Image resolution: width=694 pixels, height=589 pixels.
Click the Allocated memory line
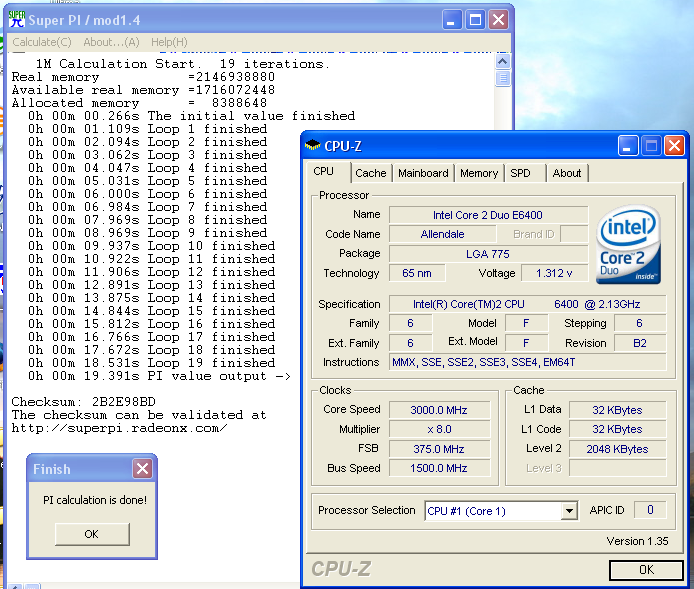(139, 103)
